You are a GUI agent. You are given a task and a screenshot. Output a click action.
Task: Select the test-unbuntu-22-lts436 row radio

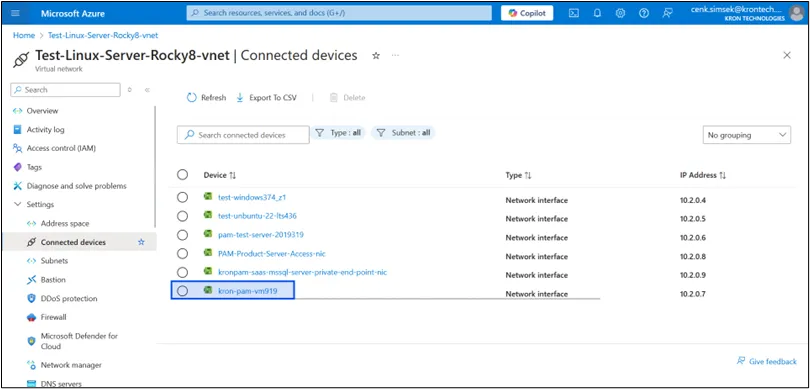pos(182,216)
